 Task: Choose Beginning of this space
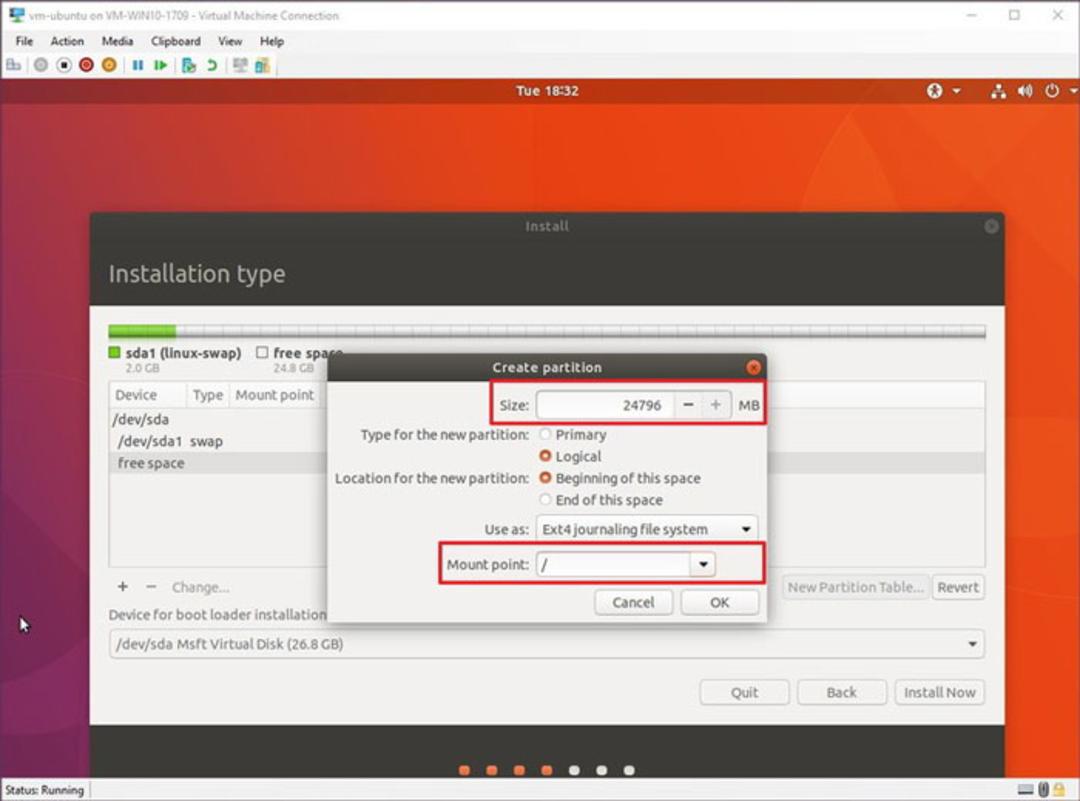(x=545, y=478)
